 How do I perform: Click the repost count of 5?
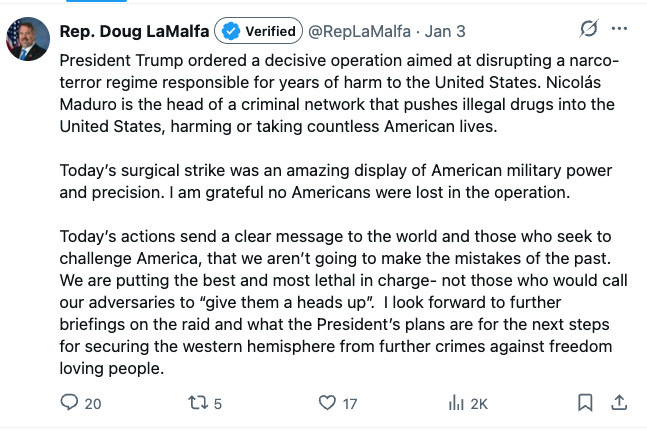(218, 404)
